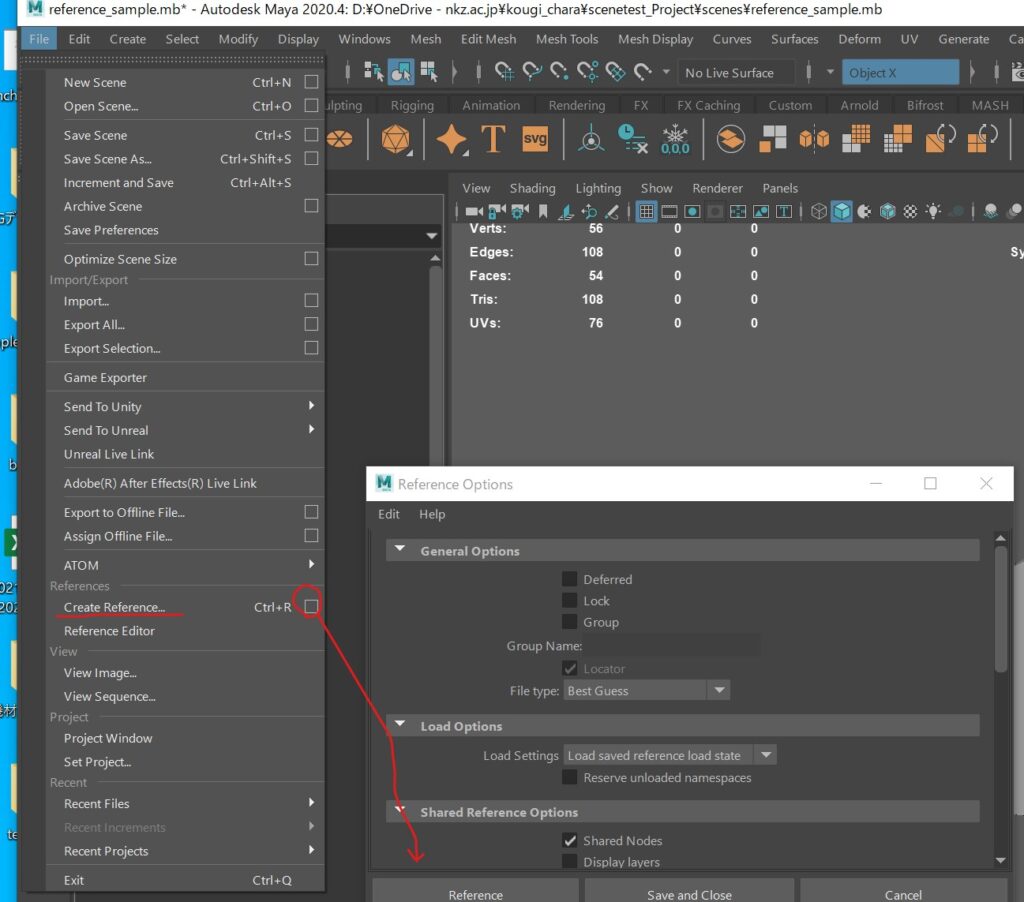The image size is (1024, 902).
Task: Enable snap to view planes icon
Action: [615, 72]
